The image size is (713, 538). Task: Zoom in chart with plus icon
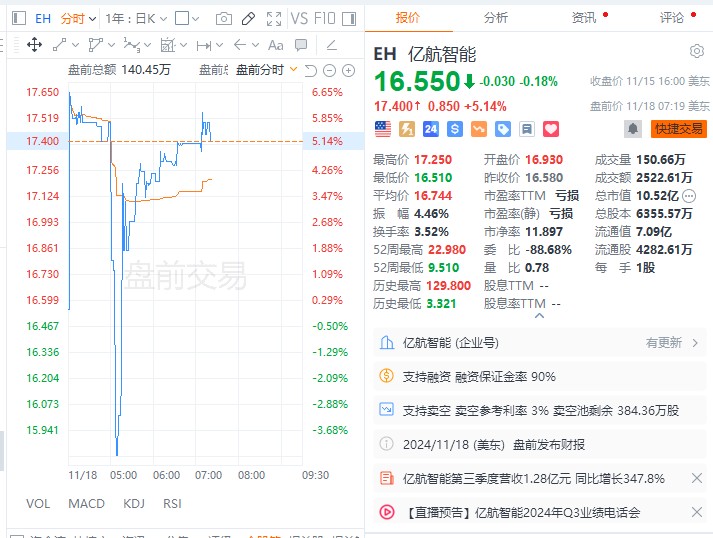[x=348, y=70]
